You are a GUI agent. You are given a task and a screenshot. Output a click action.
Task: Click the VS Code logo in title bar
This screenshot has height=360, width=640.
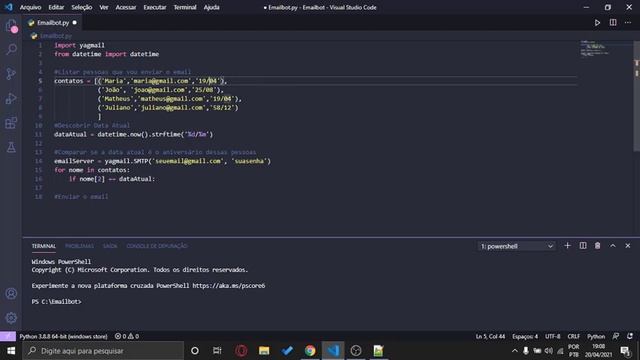coord(9,7)
